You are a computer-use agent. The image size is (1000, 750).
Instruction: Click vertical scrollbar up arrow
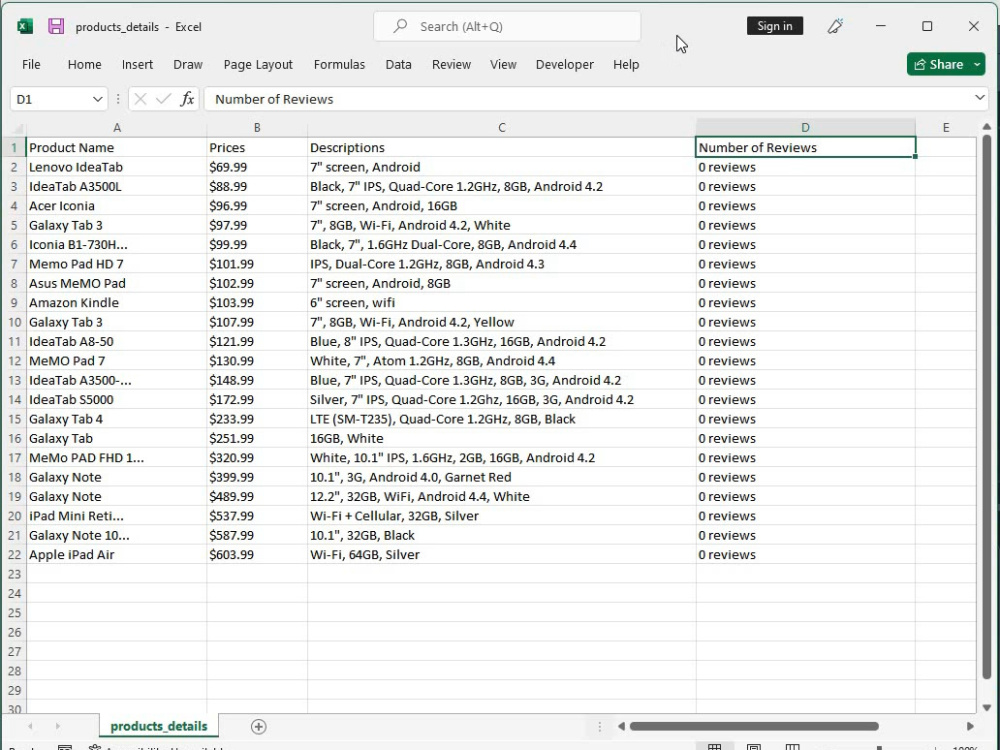[987, 127]
